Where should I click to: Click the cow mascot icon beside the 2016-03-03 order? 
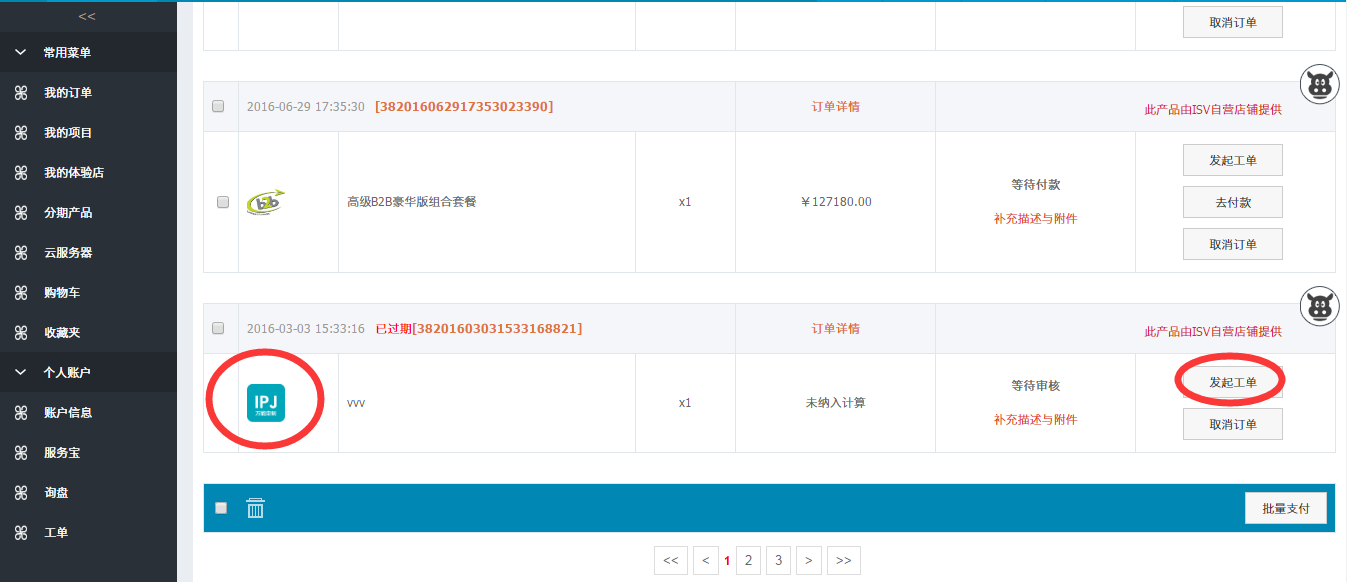click(1321, 305)
